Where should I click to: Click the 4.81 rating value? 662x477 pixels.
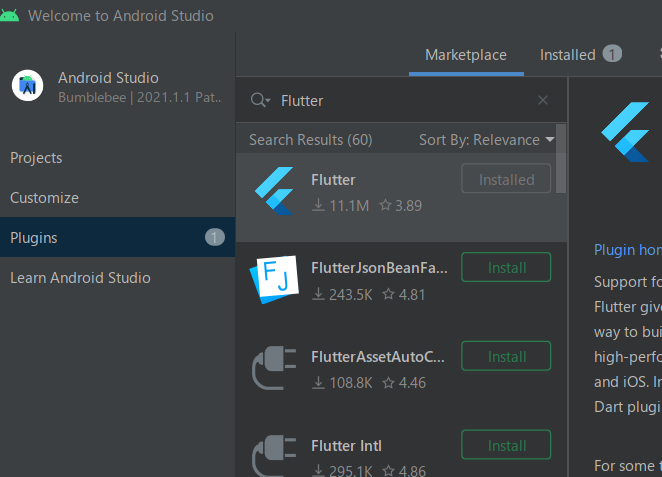click(412, 295)
